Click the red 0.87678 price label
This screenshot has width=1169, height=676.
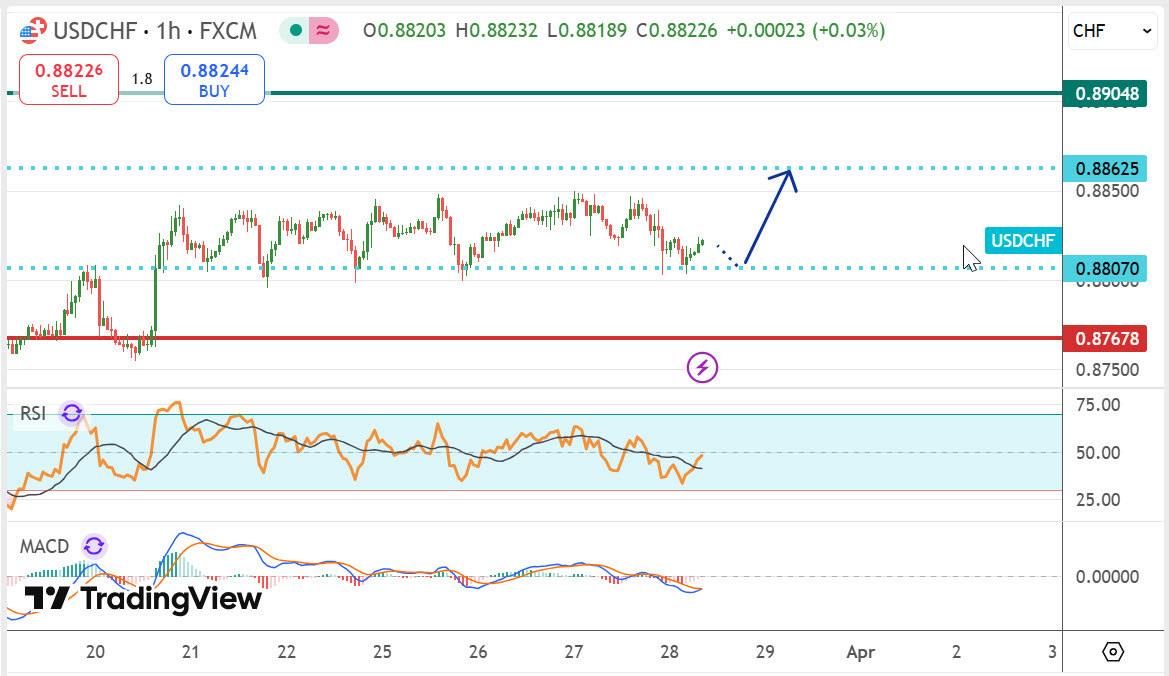[1104, 339]
